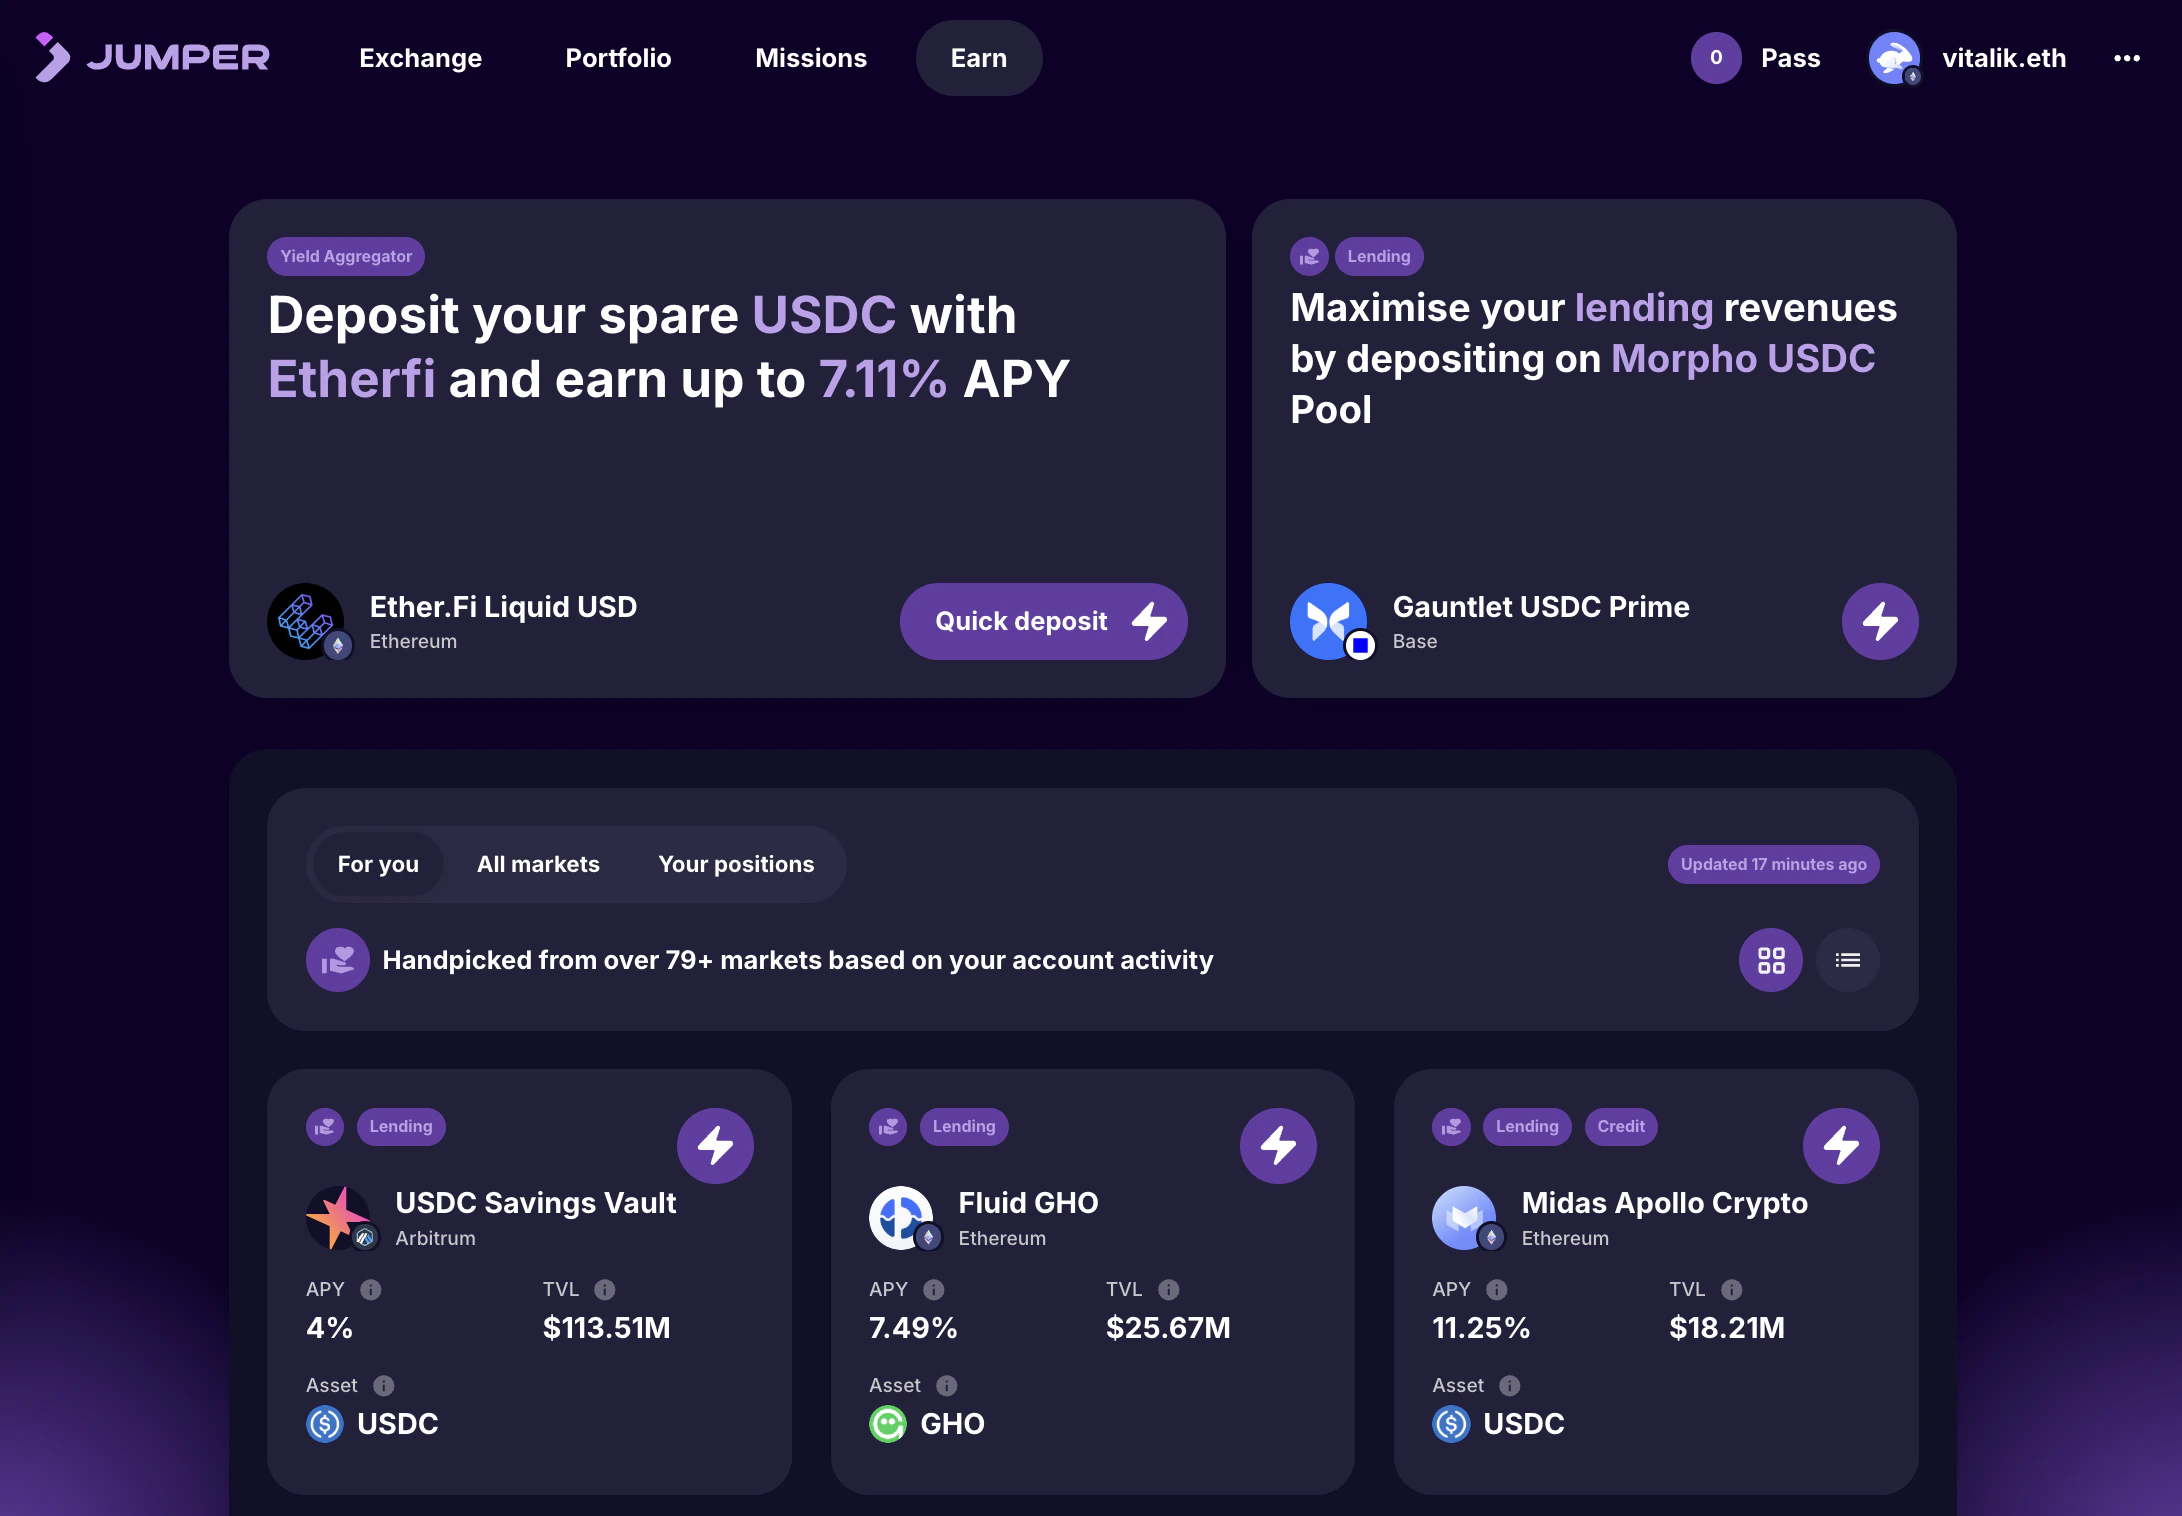
Task: Click the Gauntlet USDC Prime Morpho logo
Action: click(1329, 621)
